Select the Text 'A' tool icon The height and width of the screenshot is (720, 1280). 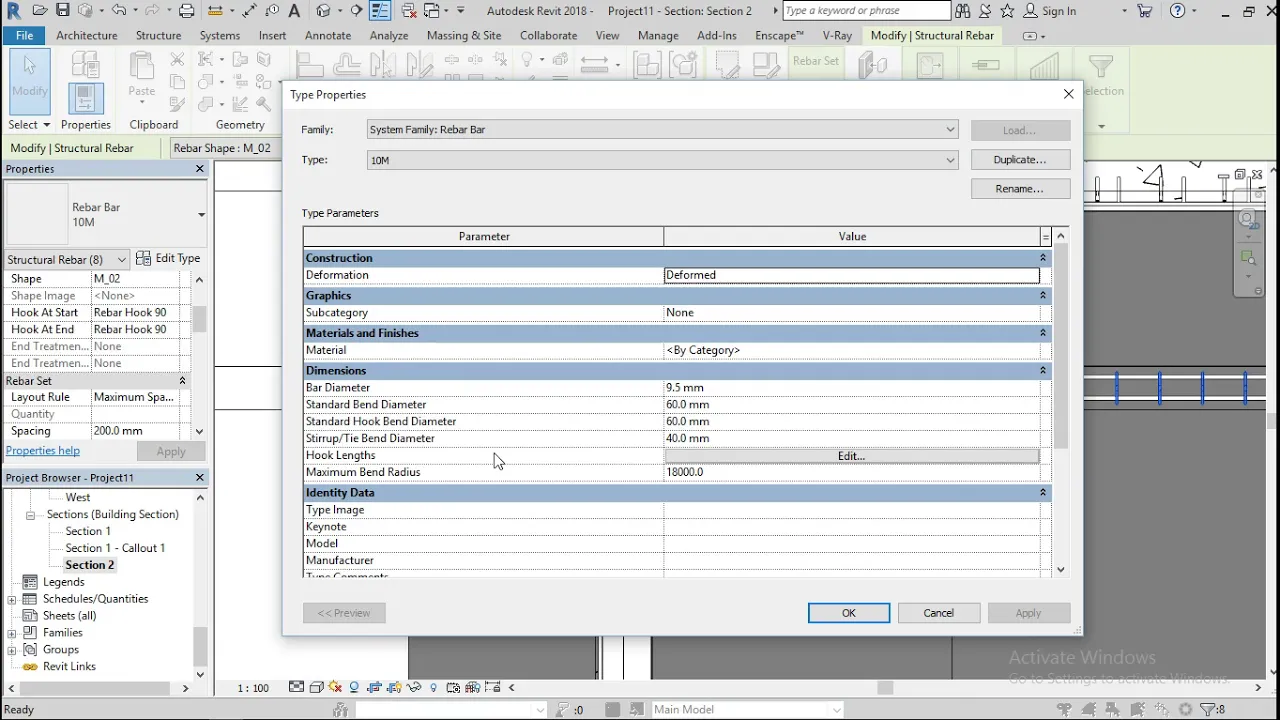click(294, 11)
